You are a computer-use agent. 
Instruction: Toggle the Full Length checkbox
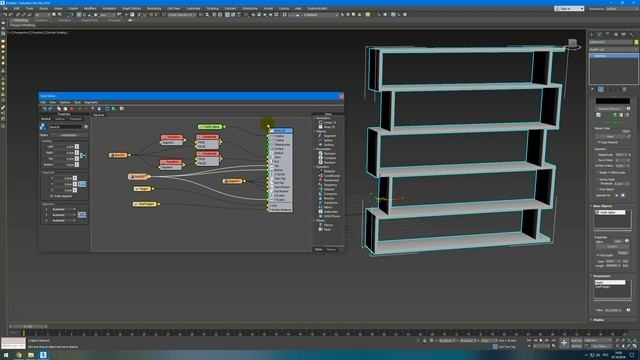(598, 255)
